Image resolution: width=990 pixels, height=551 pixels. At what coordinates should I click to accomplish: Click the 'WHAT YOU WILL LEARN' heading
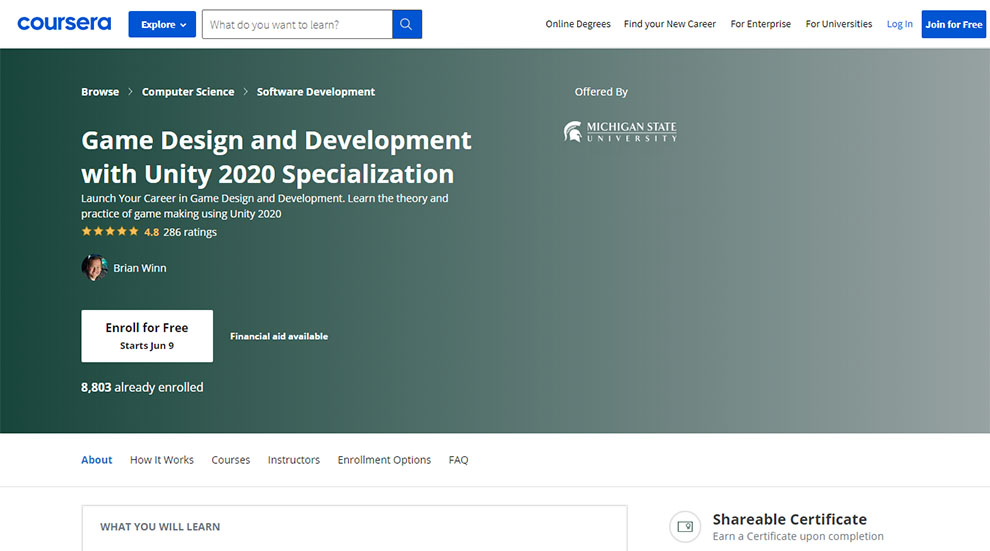pyautogui.click(x=160, y=526)
